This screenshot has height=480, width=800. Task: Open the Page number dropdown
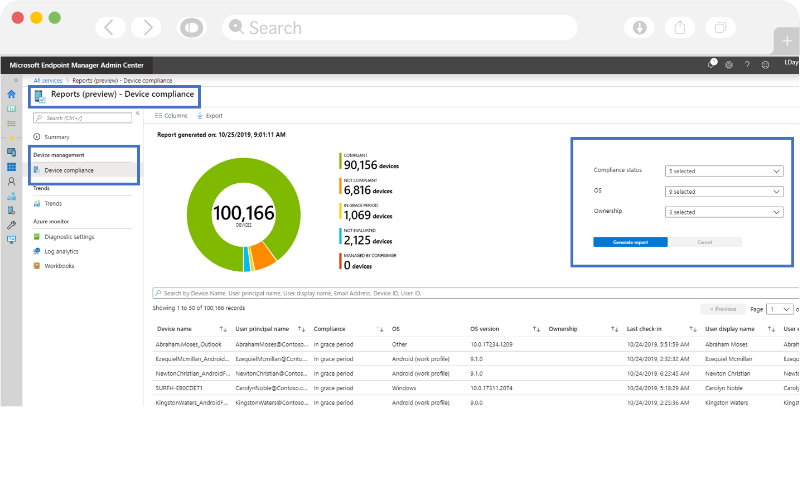coord(781,309)
